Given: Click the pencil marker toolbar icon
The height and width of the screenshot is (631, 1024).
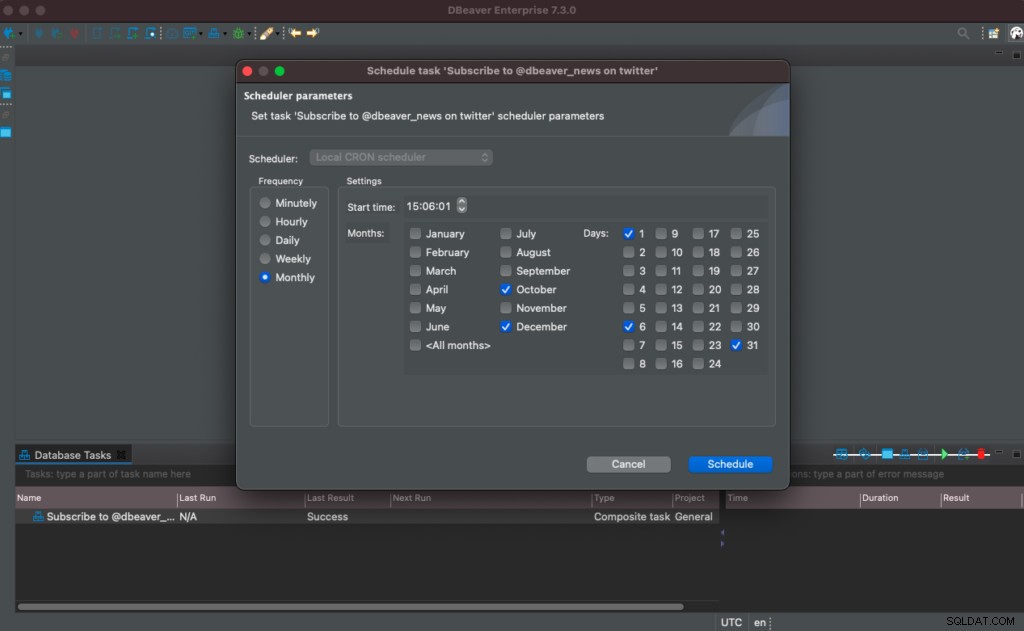Looking at the screenshot, I should pyautogui.click(x=266, y=33).
